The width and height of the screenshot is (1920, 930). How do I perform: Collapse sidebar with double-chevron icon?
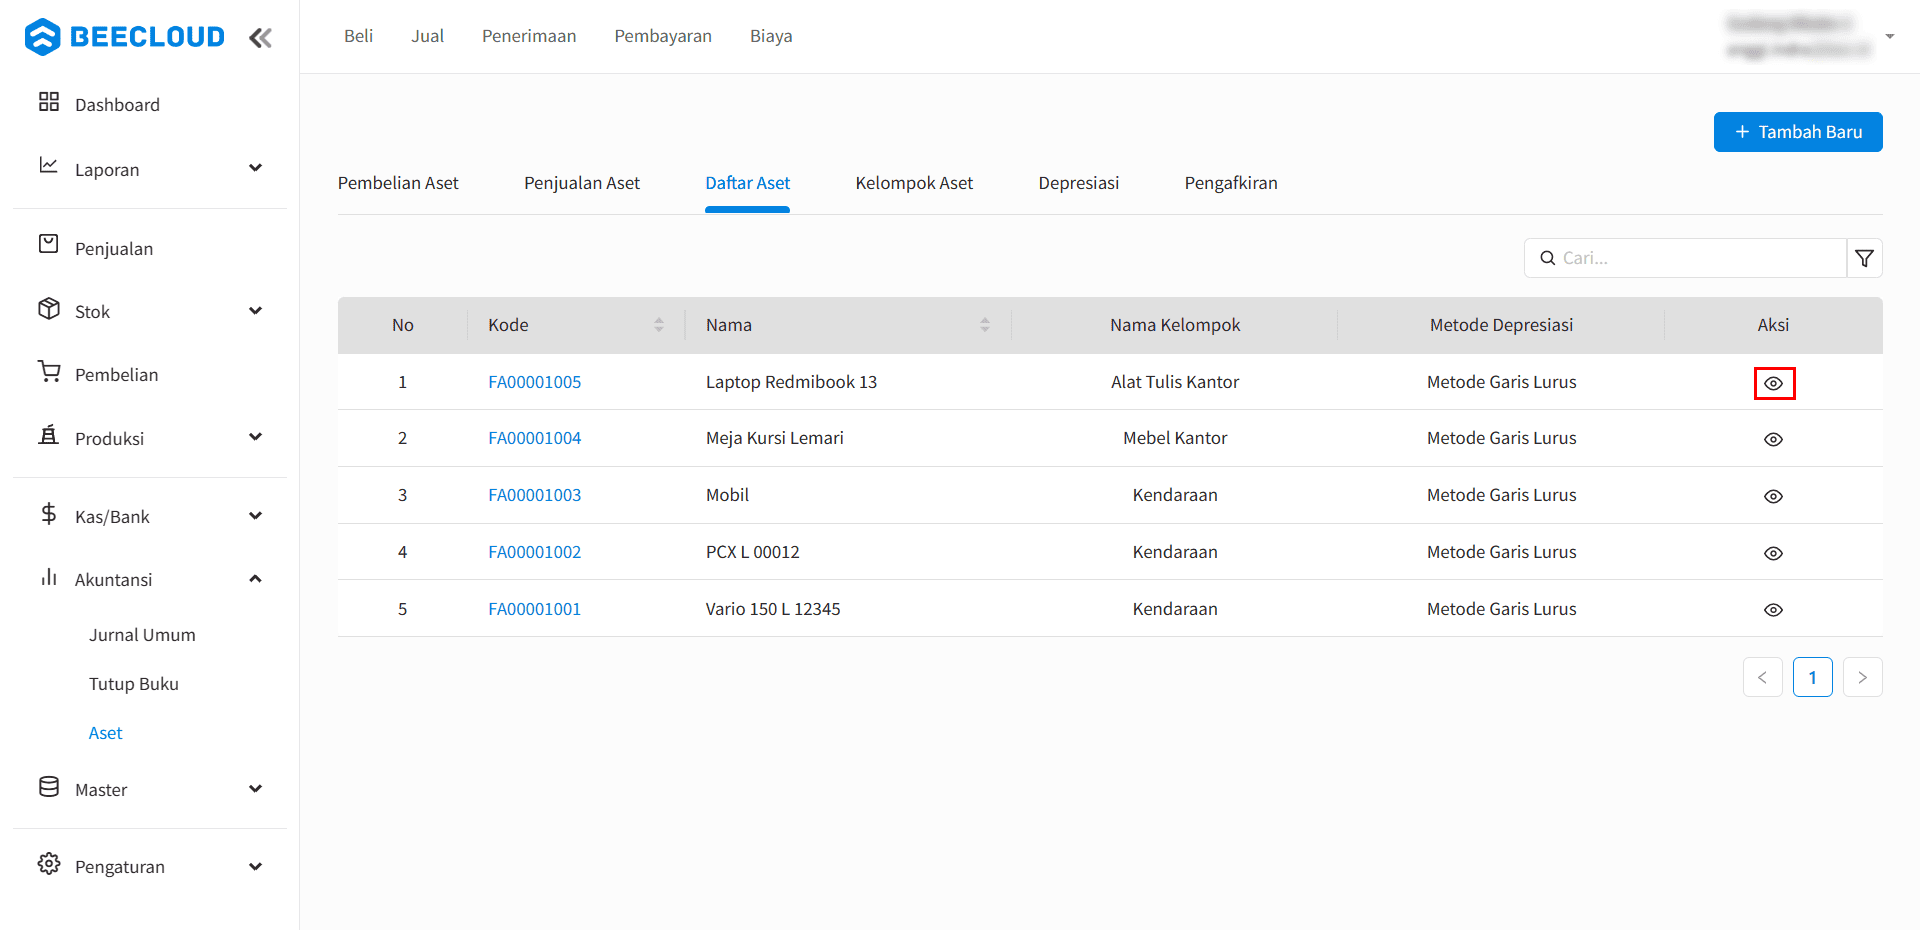pyautogui.click(x=260, y=38)
